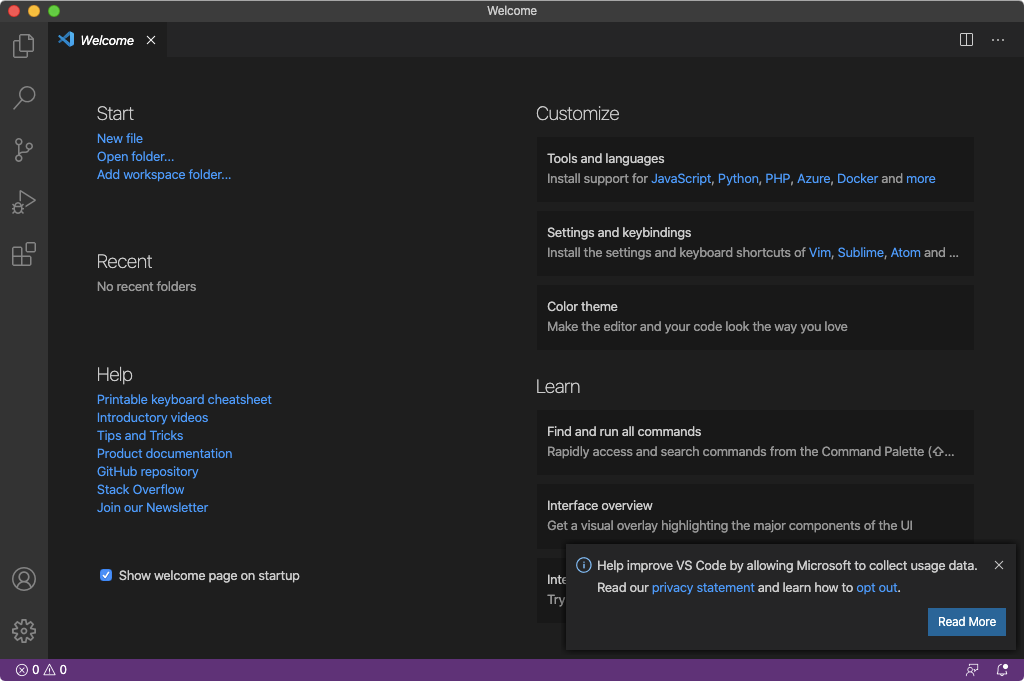
Task: Open the Explorer sidebar icon
Action: [23, 46]
